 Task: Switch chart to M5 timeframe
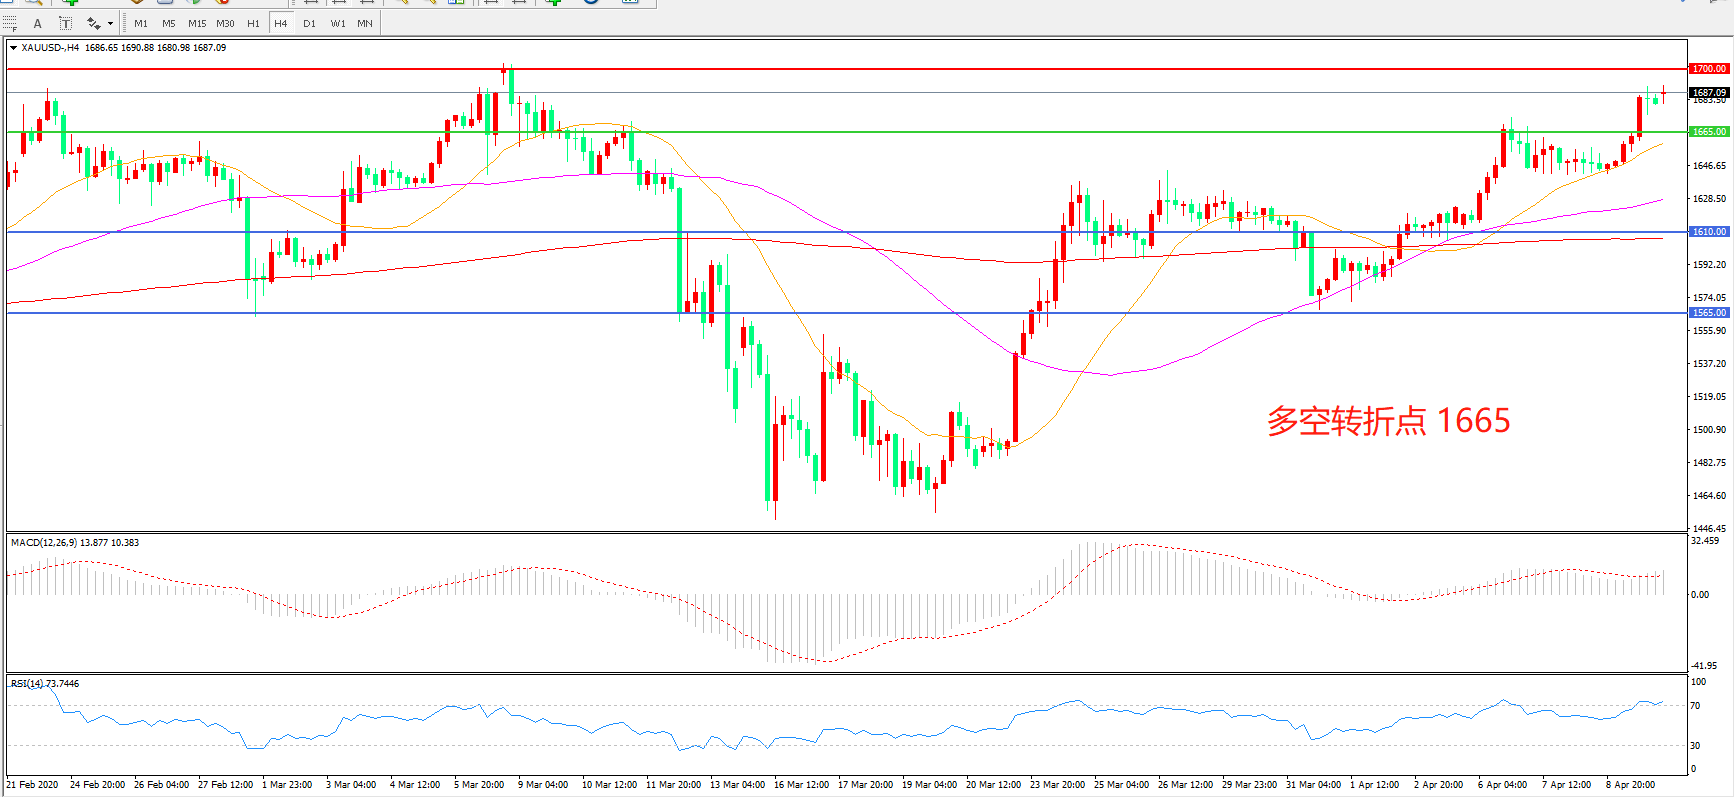168,23
